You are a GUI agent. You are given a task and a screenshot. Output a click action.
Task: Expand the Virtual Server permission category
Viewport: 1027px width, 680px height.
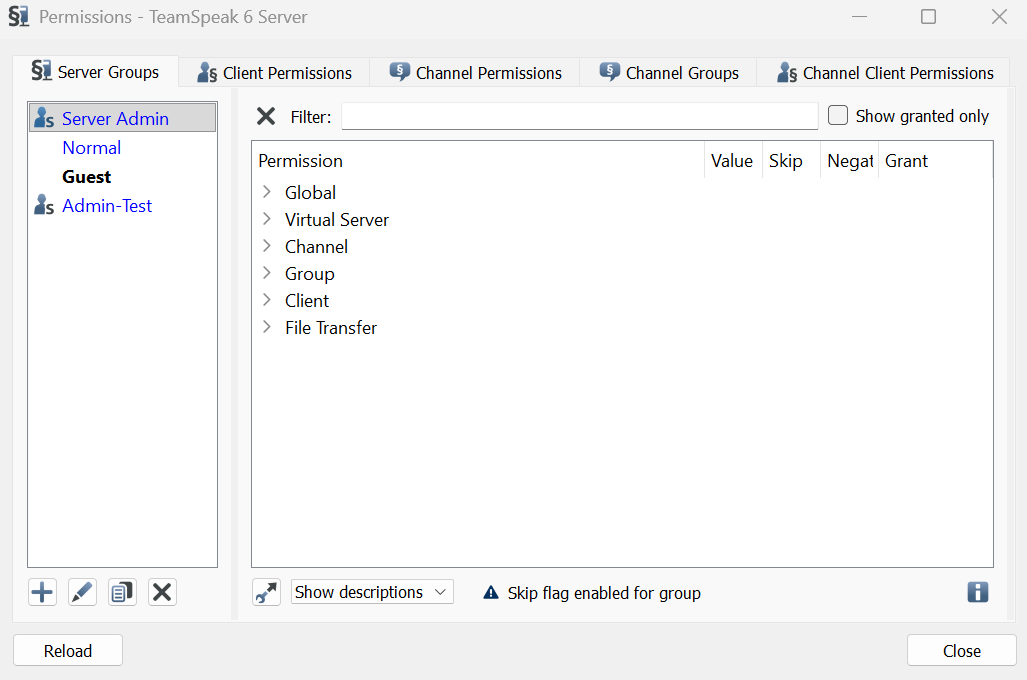267,219
